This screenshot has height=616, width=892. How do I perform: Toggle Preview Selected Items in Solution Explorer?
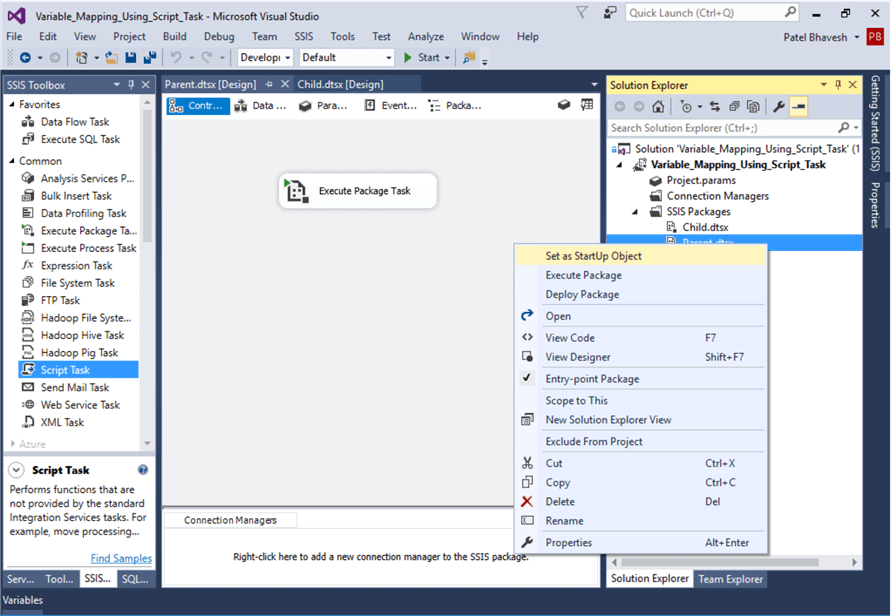799,106
